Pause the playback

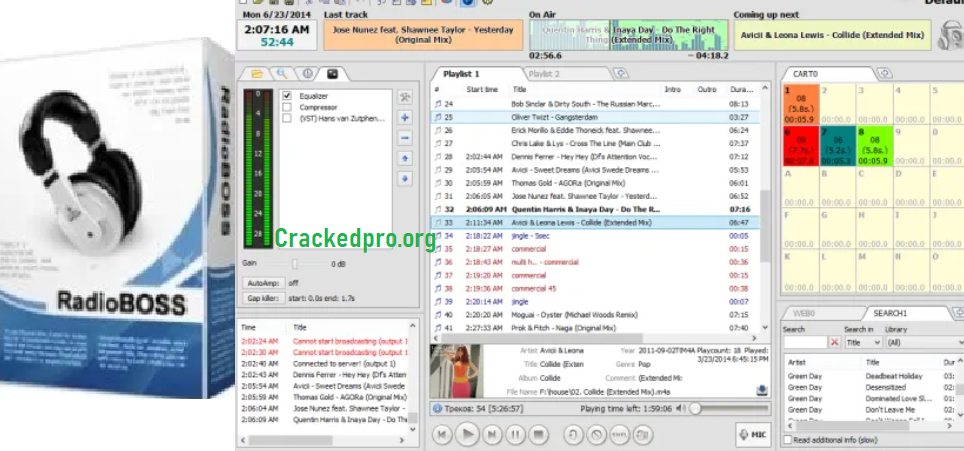click(515, 435)
